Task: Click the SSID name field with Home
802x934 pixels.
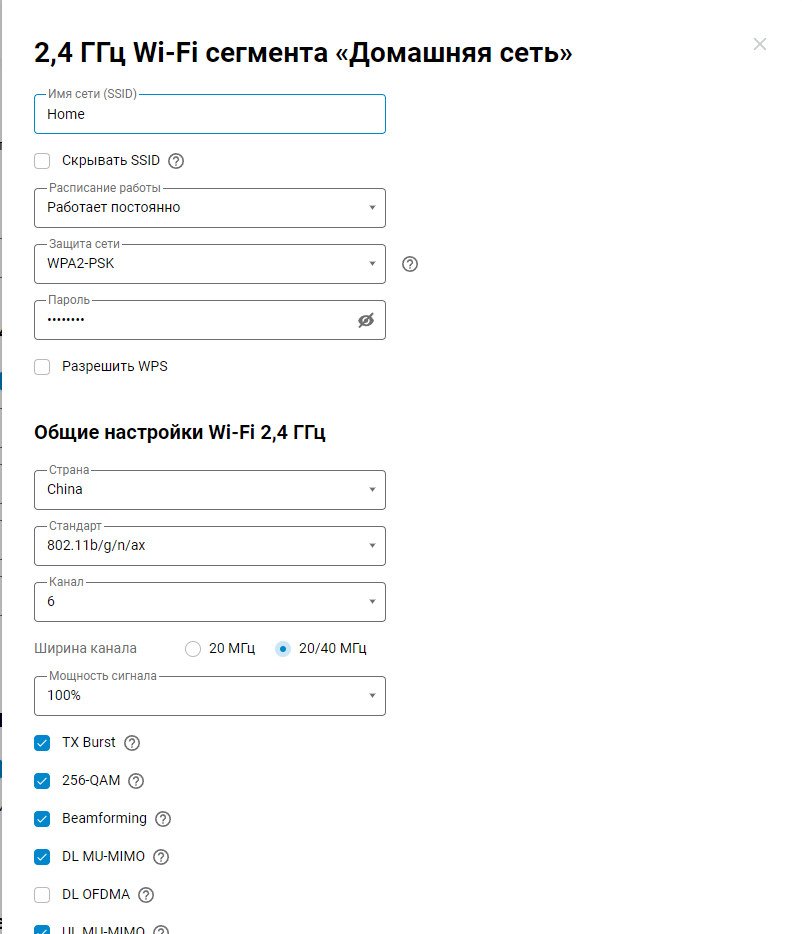Action: 210,114
